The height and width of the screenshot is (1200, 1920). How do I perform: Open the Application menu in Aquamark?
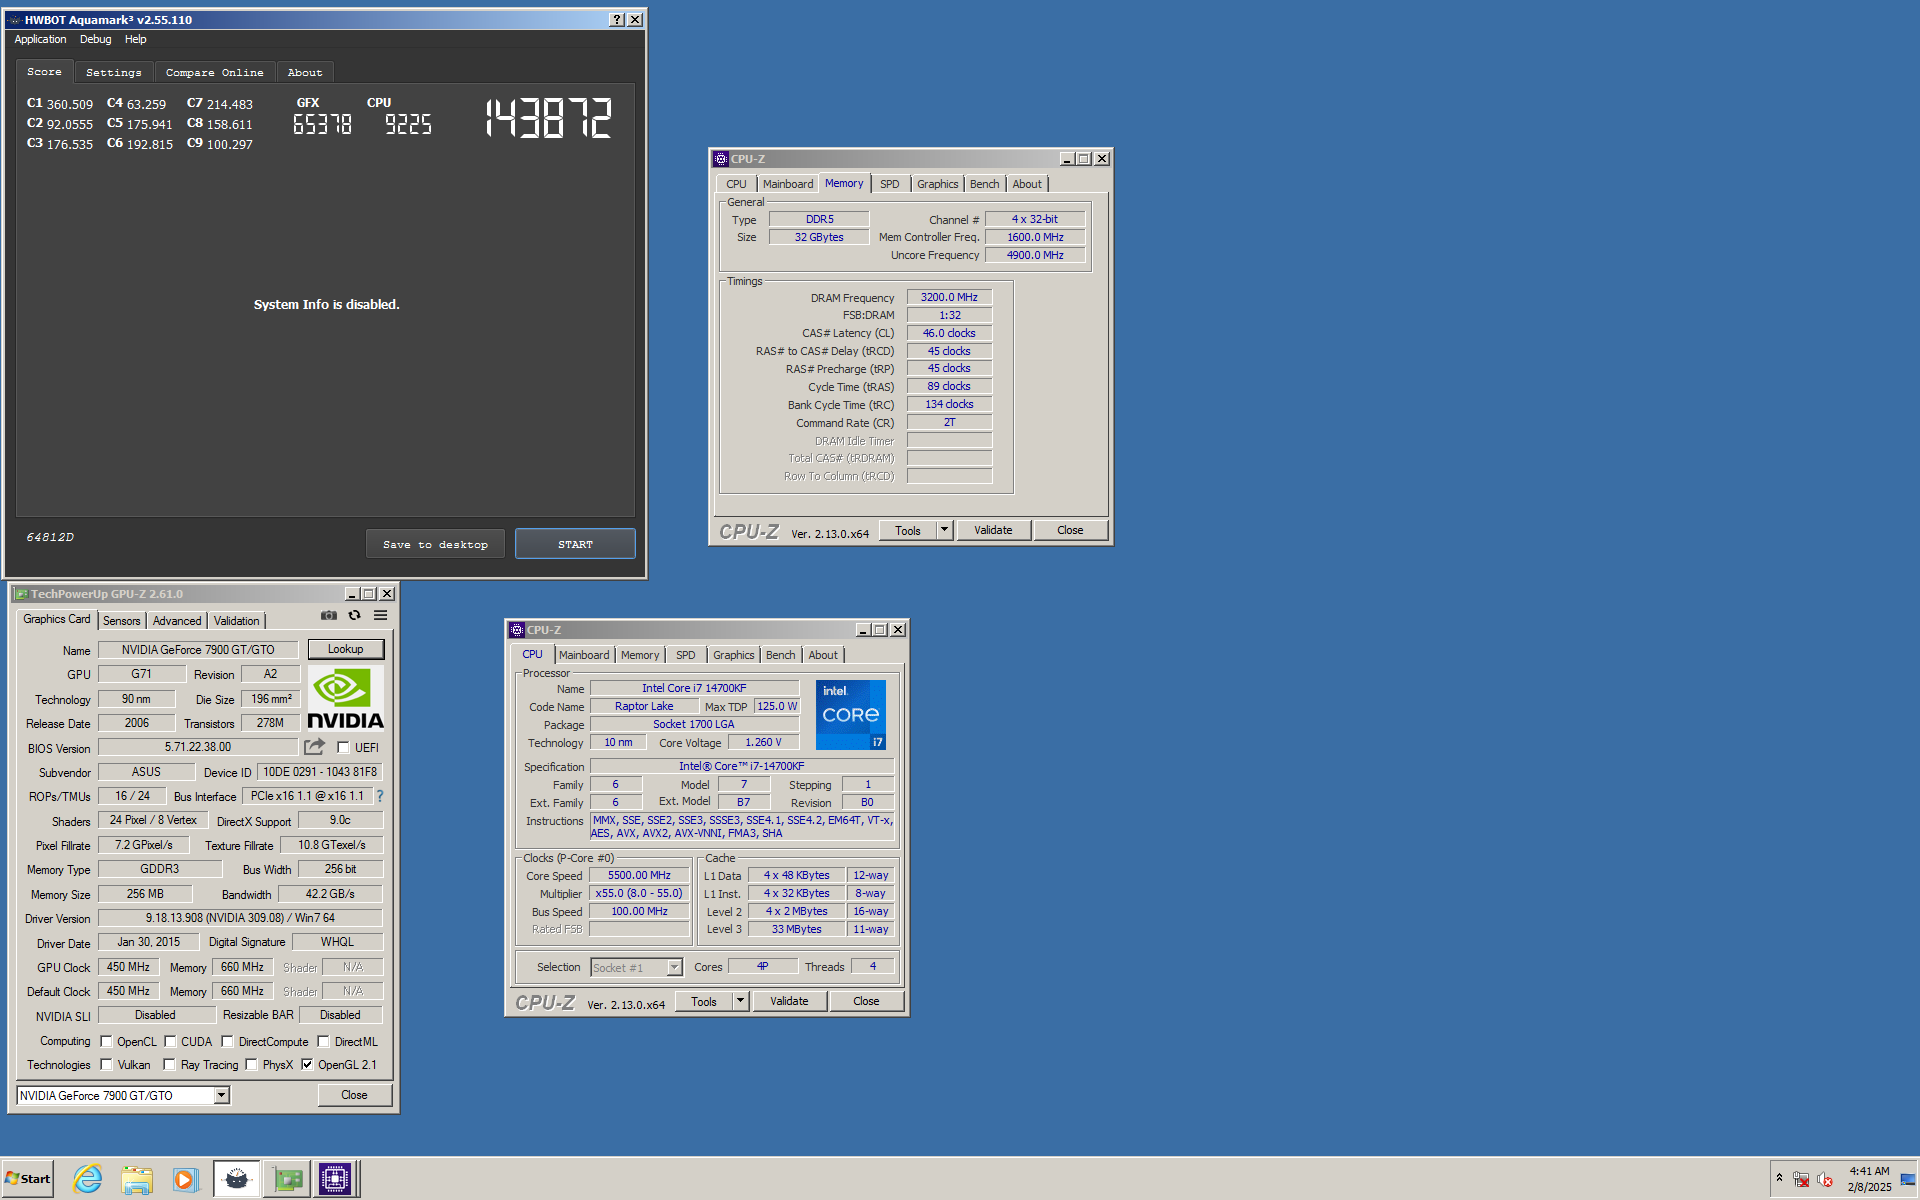40,40
